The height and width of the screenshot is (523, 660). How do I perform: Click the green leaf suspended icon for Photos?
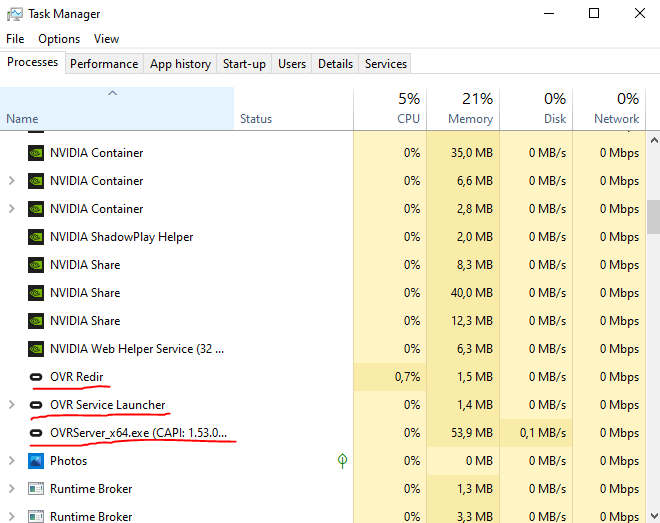point(342,461)
